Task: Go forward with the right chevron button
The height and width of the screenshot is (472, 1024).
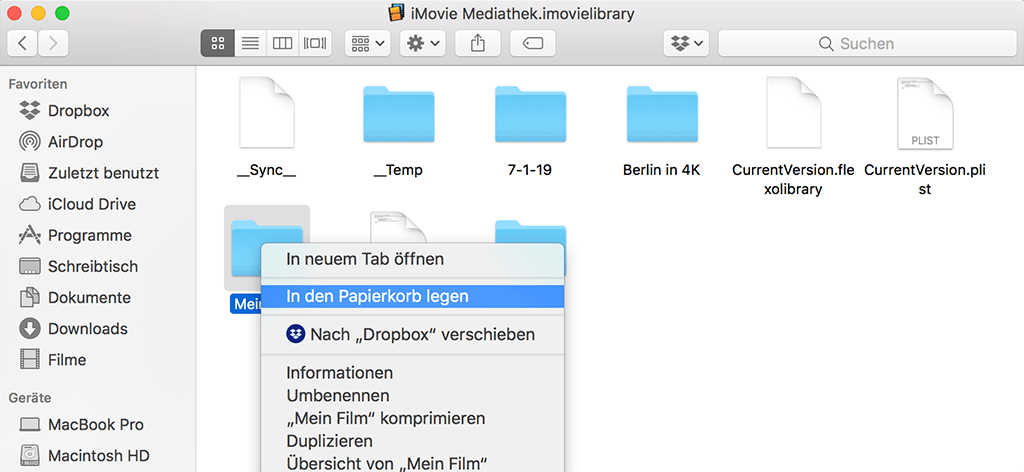Action: click(53, 44)
